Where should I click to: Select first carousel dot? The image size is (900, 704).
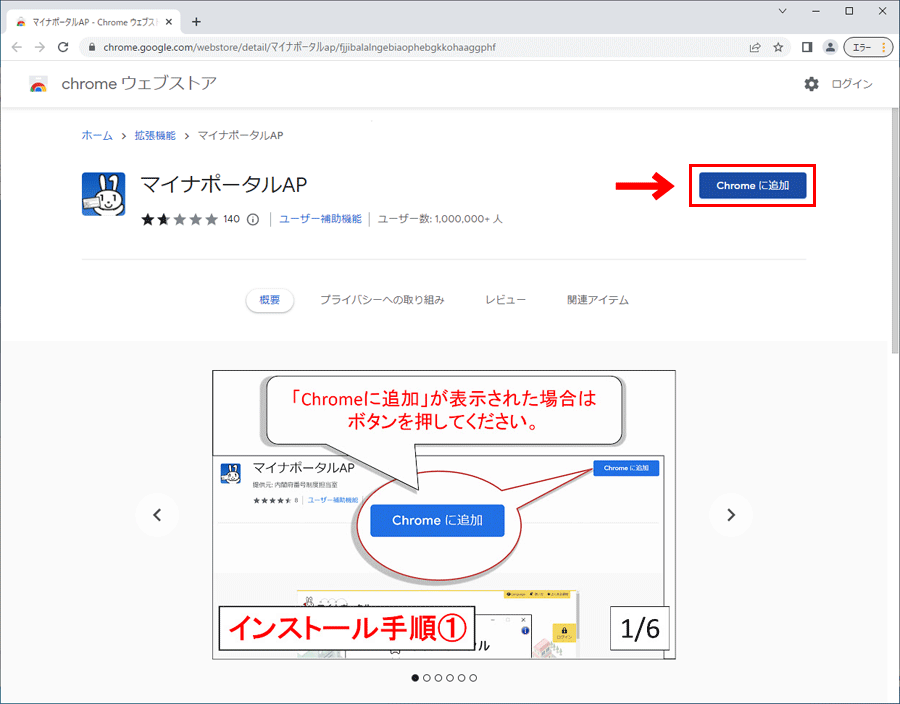(x=415, y=678)
